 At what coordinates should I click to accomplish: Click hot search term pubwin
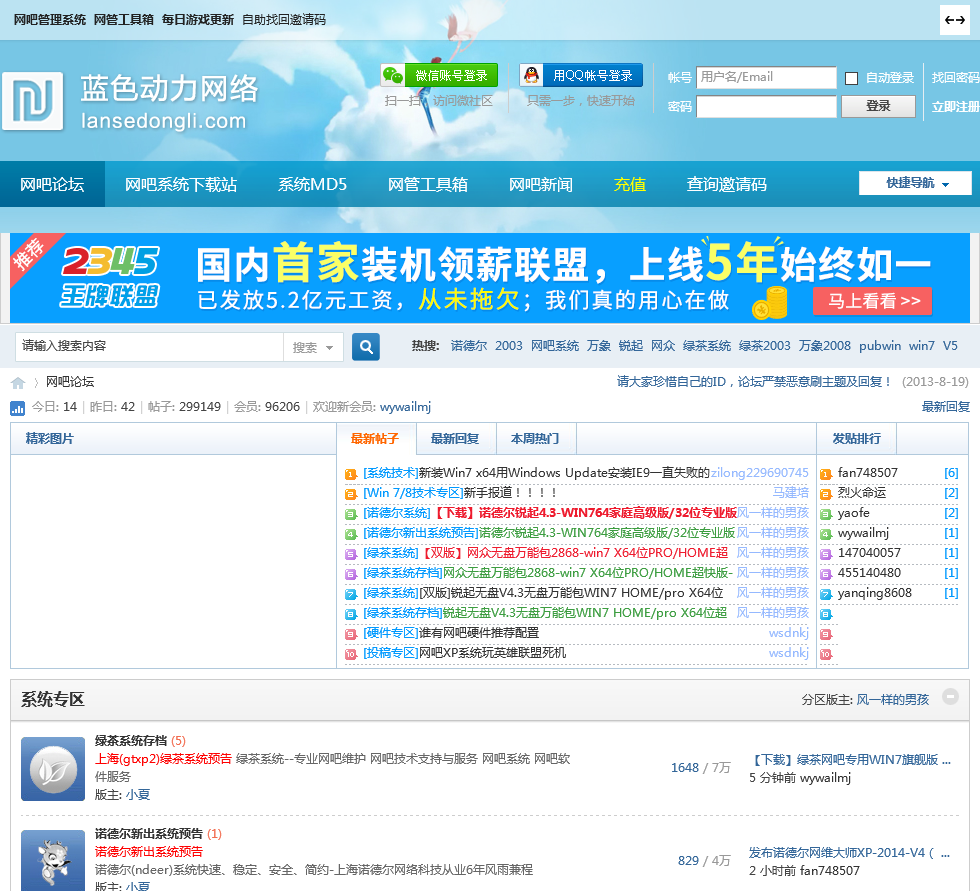click(x=879, y=346)
